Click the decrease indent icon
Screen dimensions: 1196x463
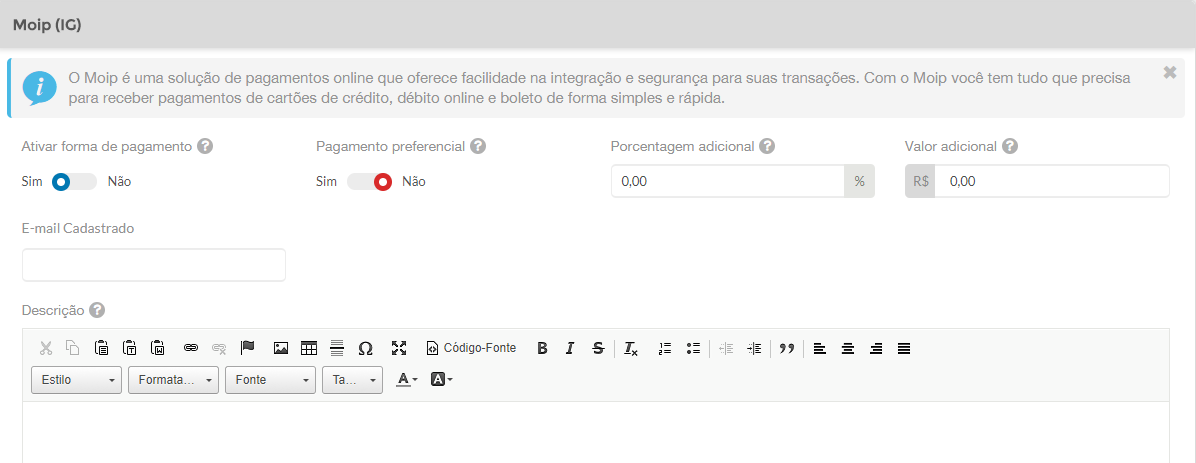[726, 349]
